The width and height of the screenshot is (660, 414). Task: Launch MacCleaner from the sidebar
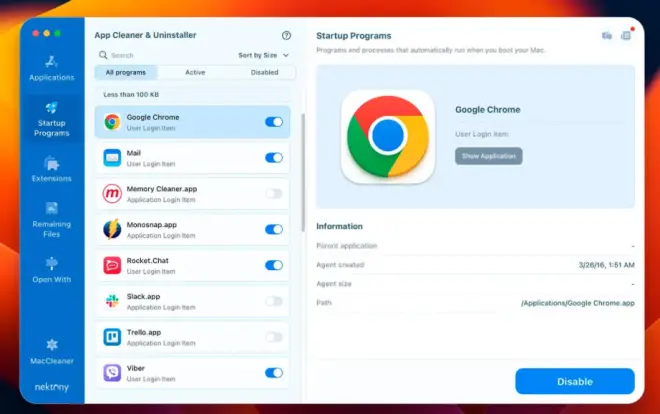click(x=51, y=350)
